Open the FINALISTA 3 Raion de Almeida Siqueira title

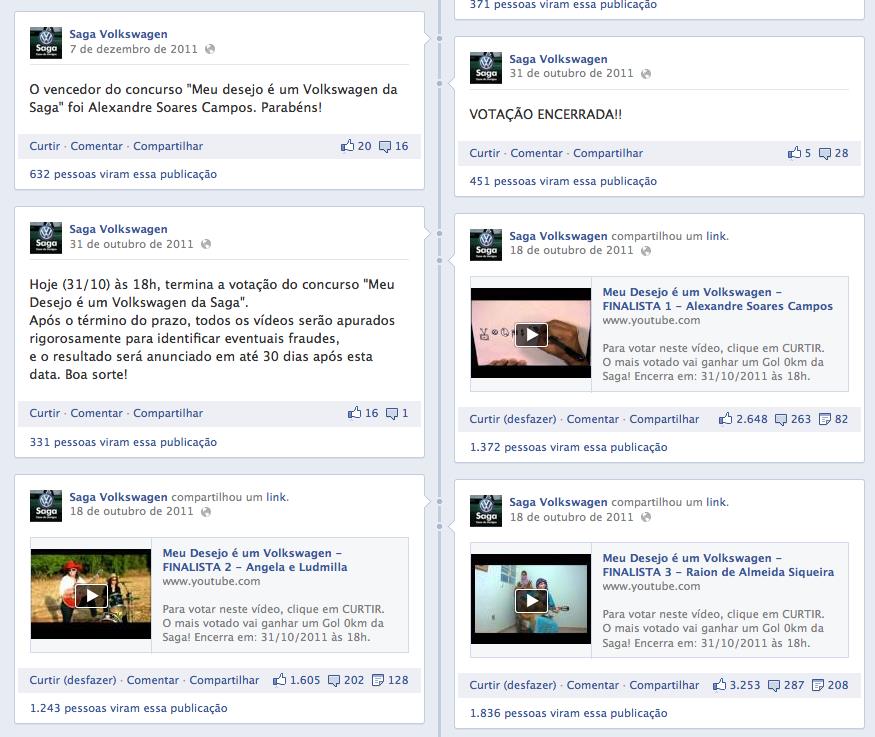pos(718,565)
